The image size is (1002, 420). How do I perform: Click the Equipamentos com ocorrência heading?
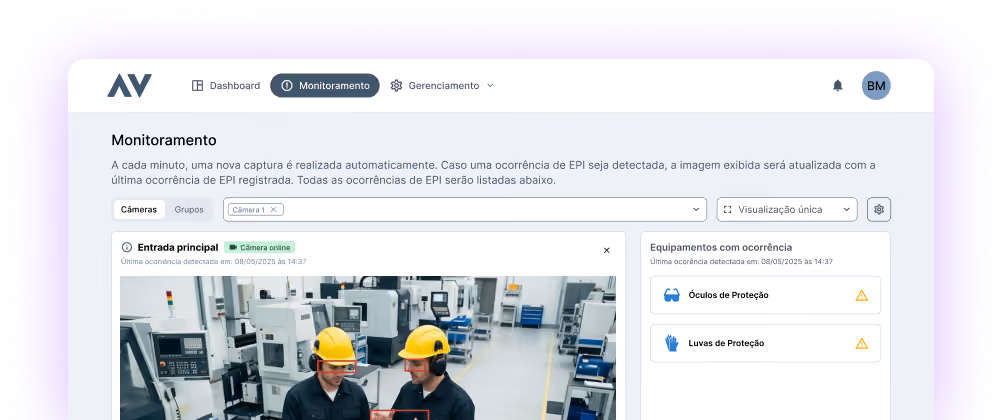pos(721,247)
